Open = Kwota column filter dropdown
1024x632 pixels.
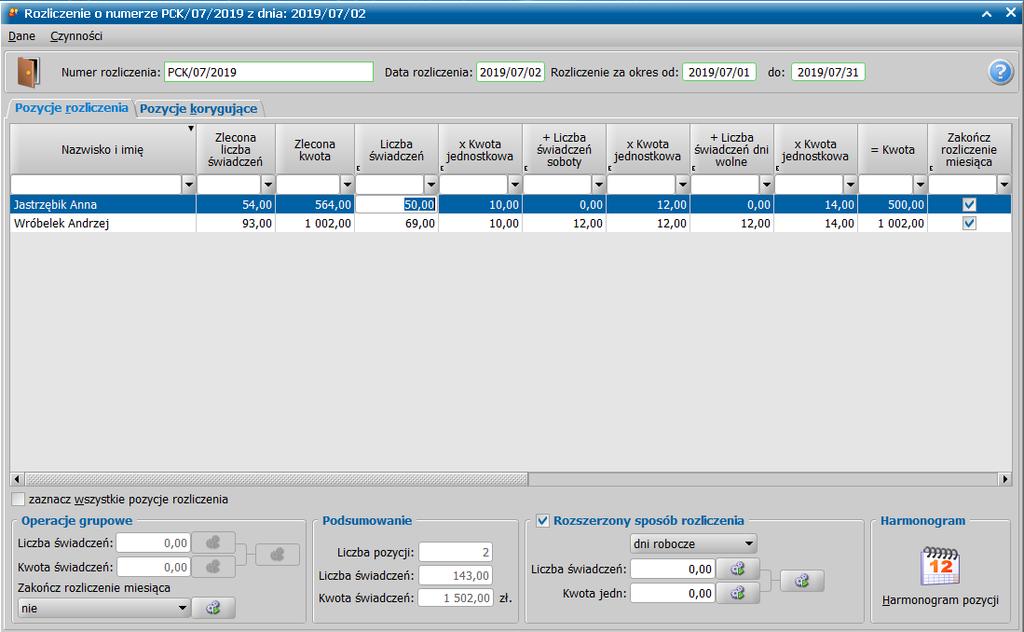[920, 185]
